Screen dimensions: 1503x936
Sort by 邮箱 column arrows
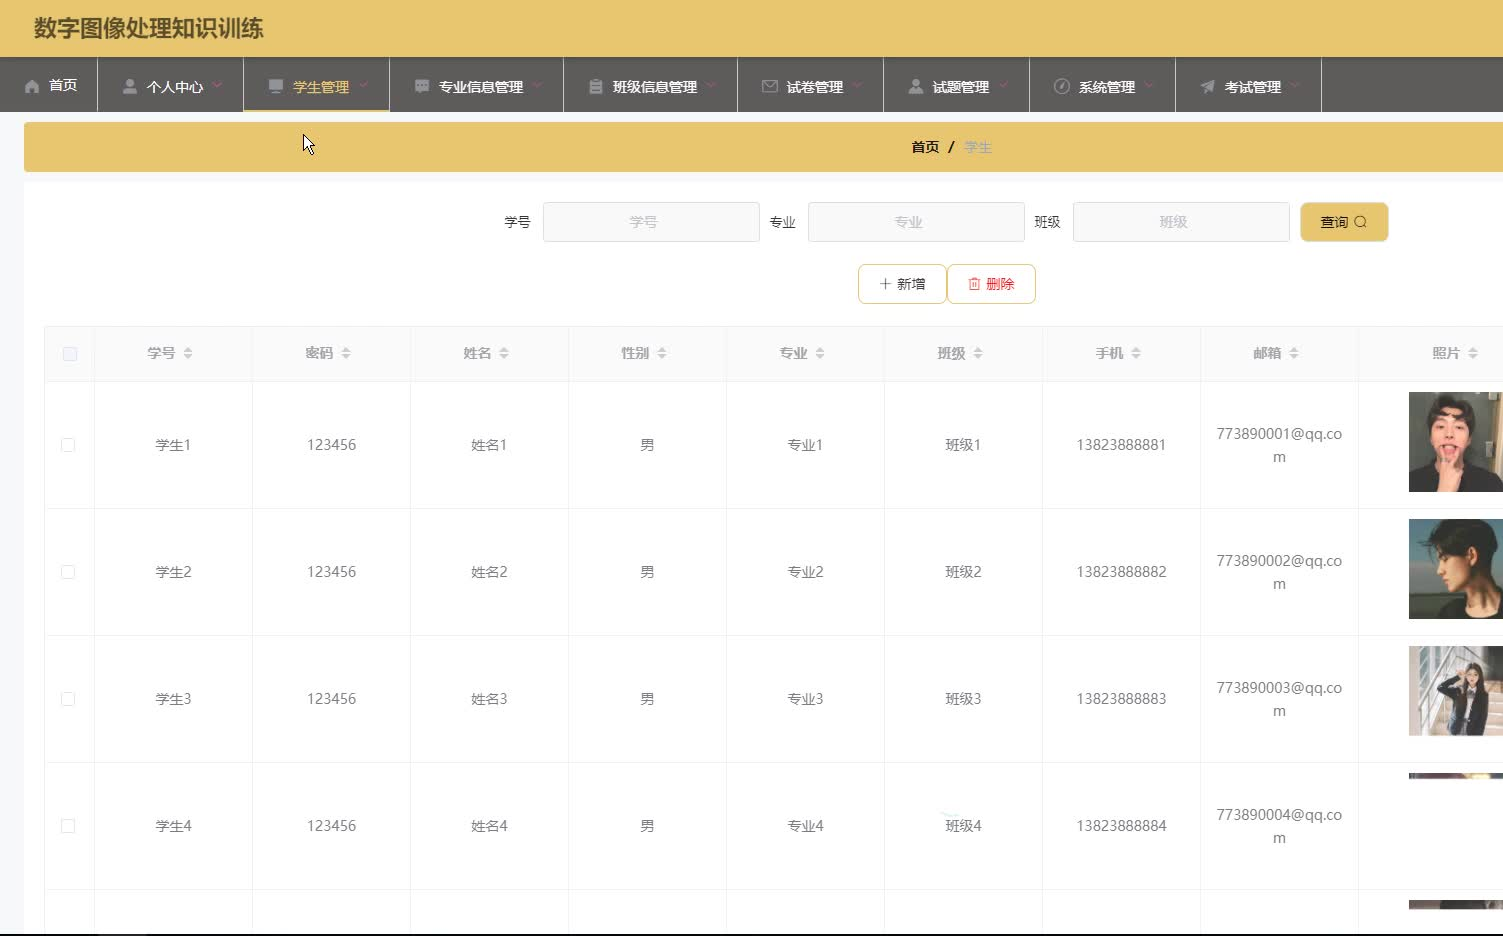[x=1294, y=353]
